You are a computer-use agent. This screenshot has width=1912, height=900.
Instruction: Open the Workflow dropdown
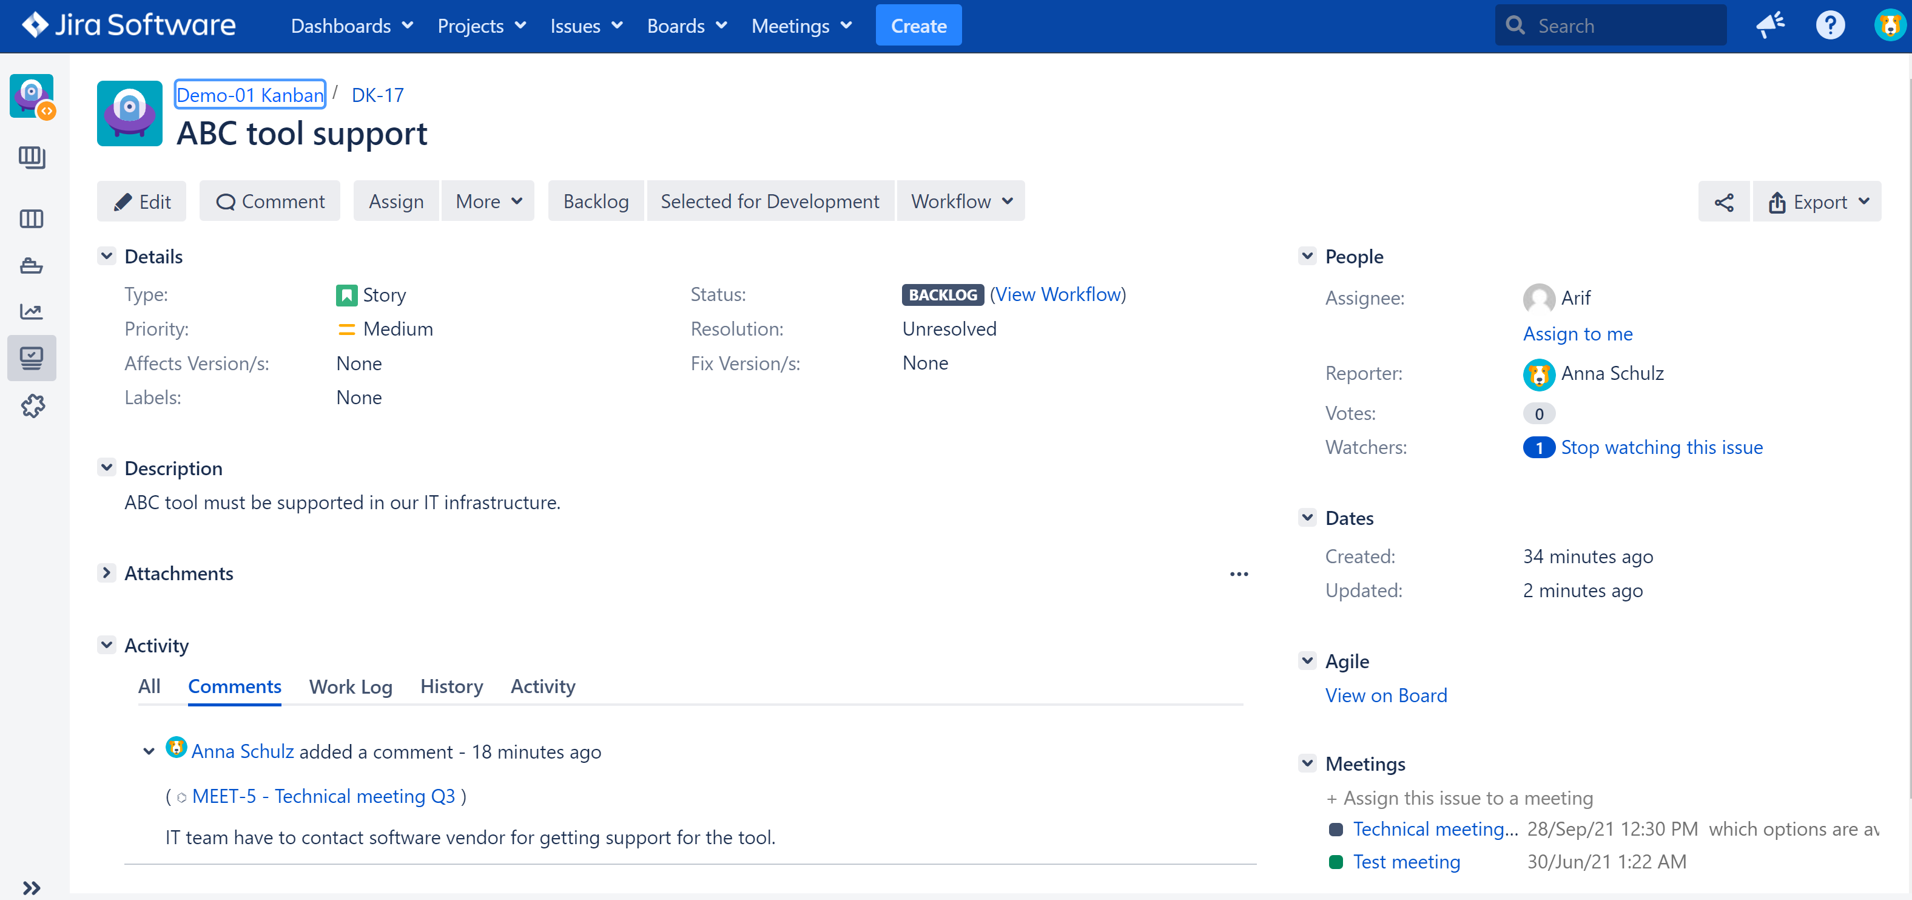click(x=961, y=201)
